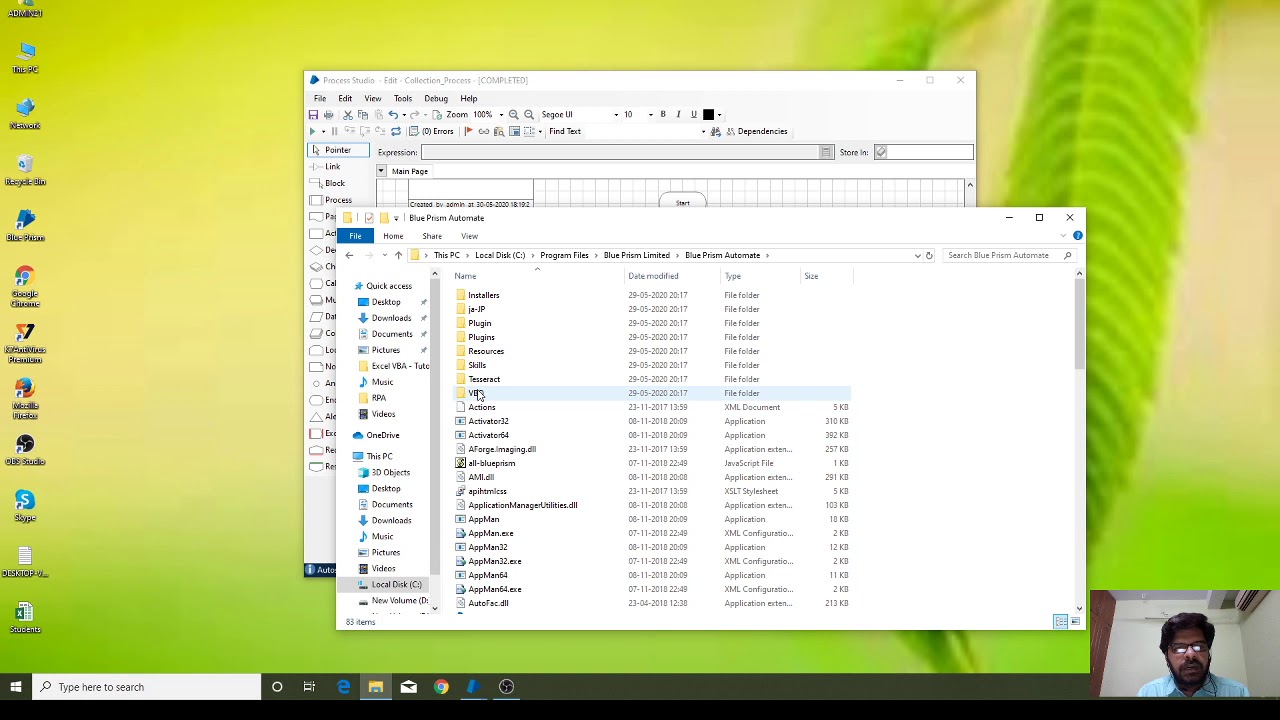
Task: Run the process with Go button
Action: tap(312, 132)
